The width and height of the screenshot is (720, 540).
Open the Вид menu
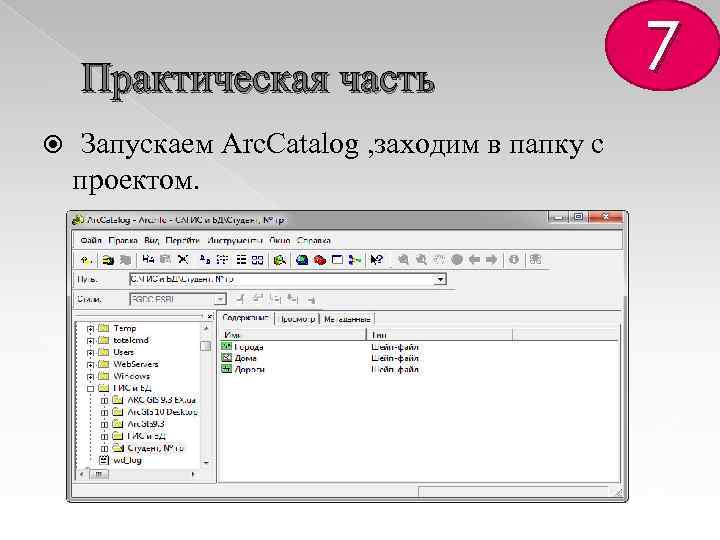(x=151, y=240)
